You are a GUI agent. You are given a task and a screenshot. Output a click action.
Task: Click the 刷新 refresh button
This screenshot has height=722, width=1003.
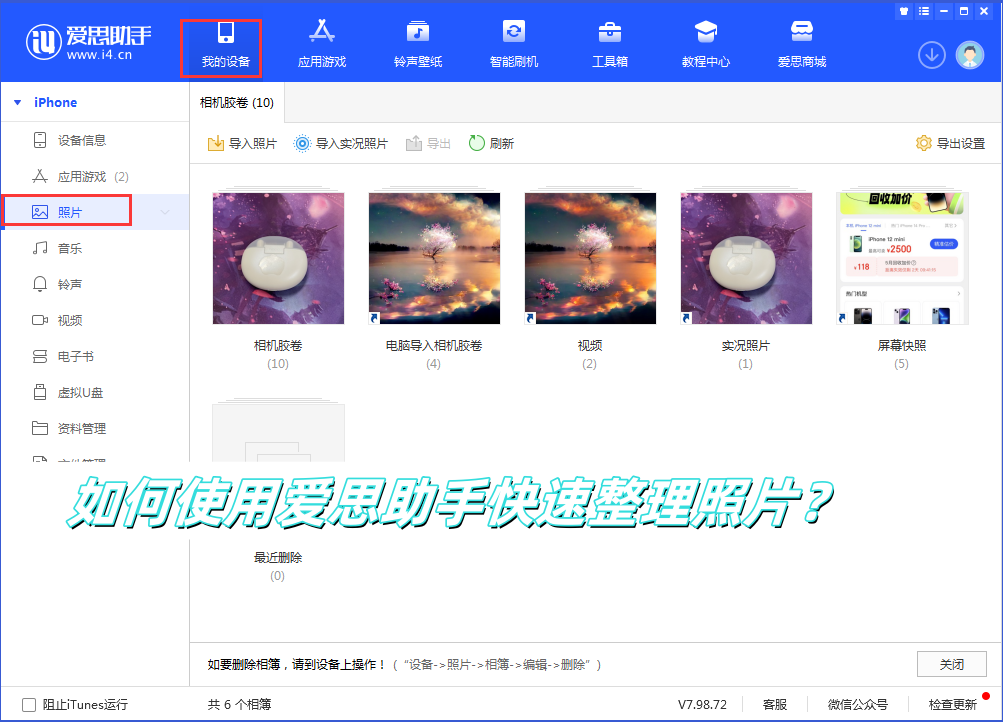(491, 143)
